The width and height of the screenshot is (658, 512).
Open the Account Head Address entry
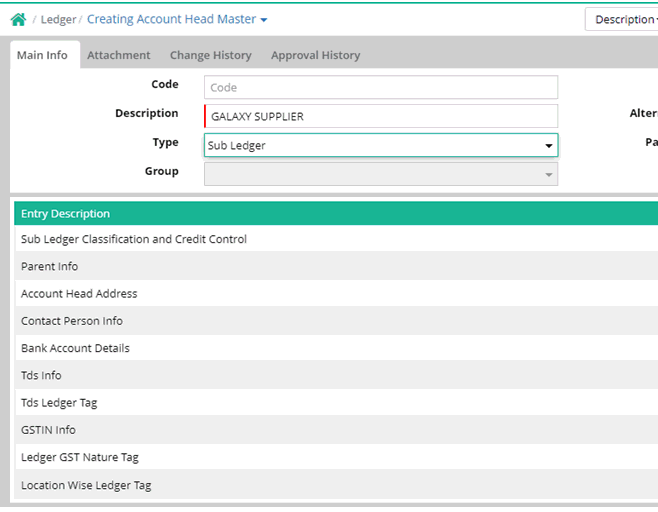pyautogui.click(x=79, y=294)
